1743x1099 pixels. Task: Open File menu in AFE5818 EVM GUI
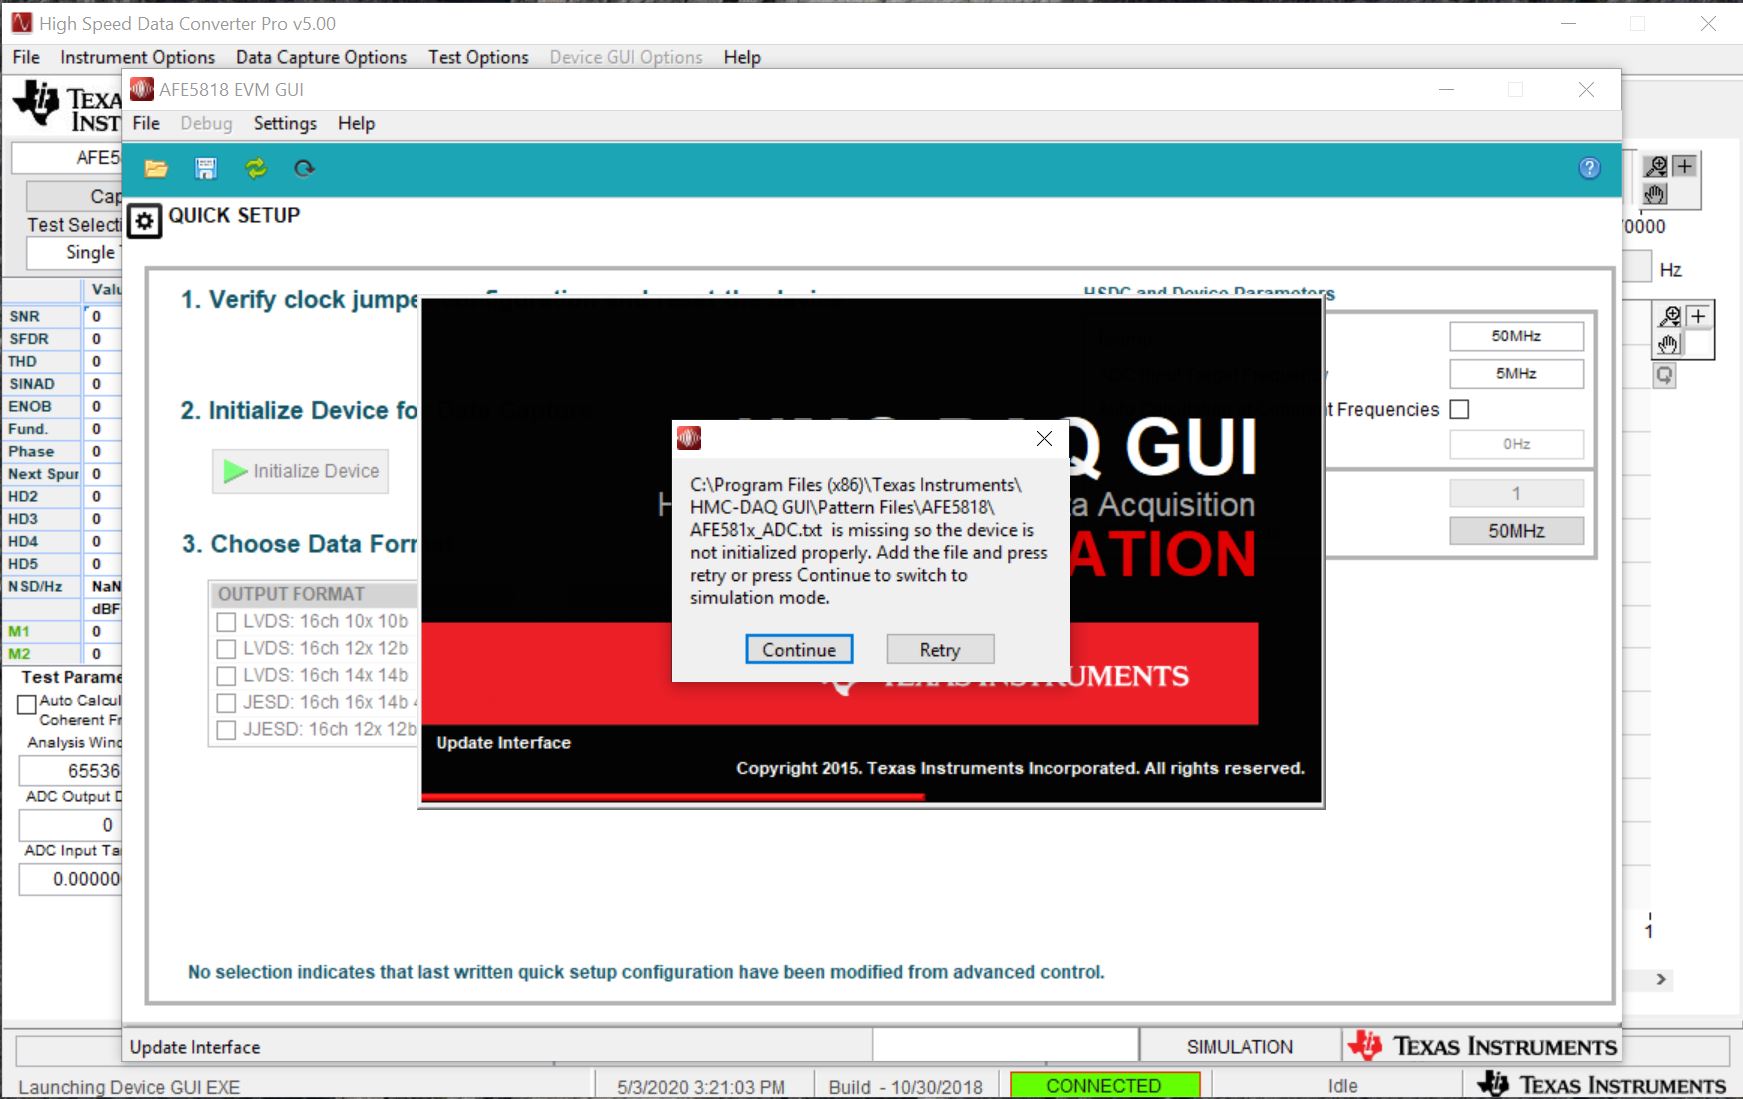146,123
